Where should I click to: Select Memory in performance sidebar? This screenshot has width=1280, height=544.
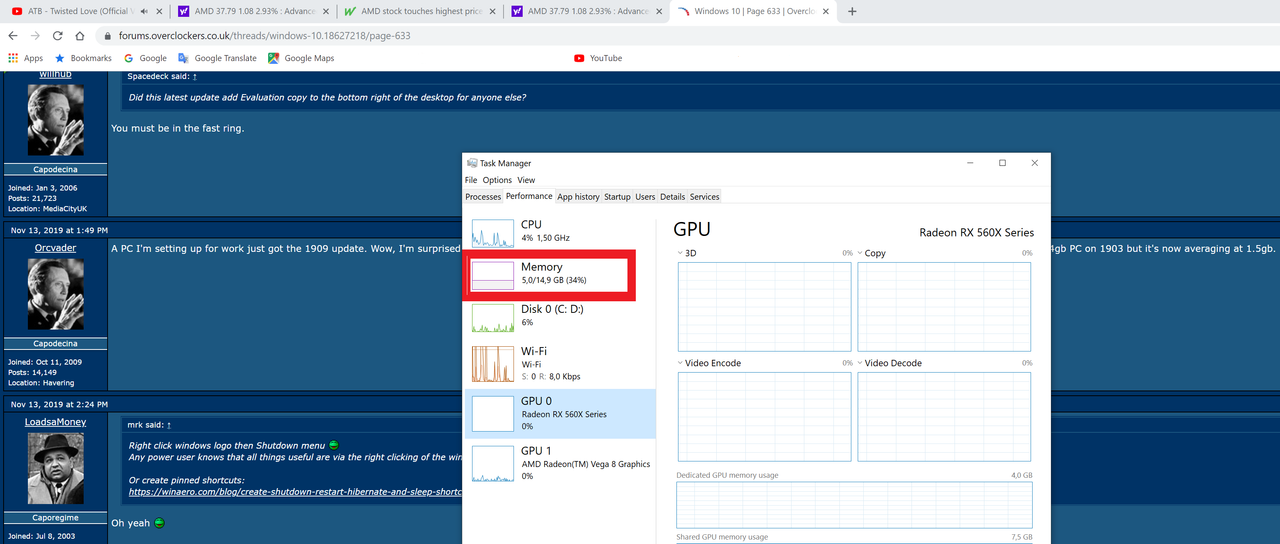pos(560,274)
